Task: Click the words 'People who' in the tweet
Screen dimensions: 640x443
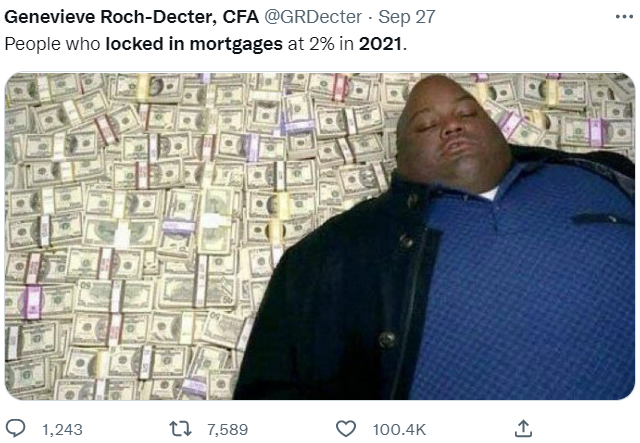Action: [x=52, y=44]
